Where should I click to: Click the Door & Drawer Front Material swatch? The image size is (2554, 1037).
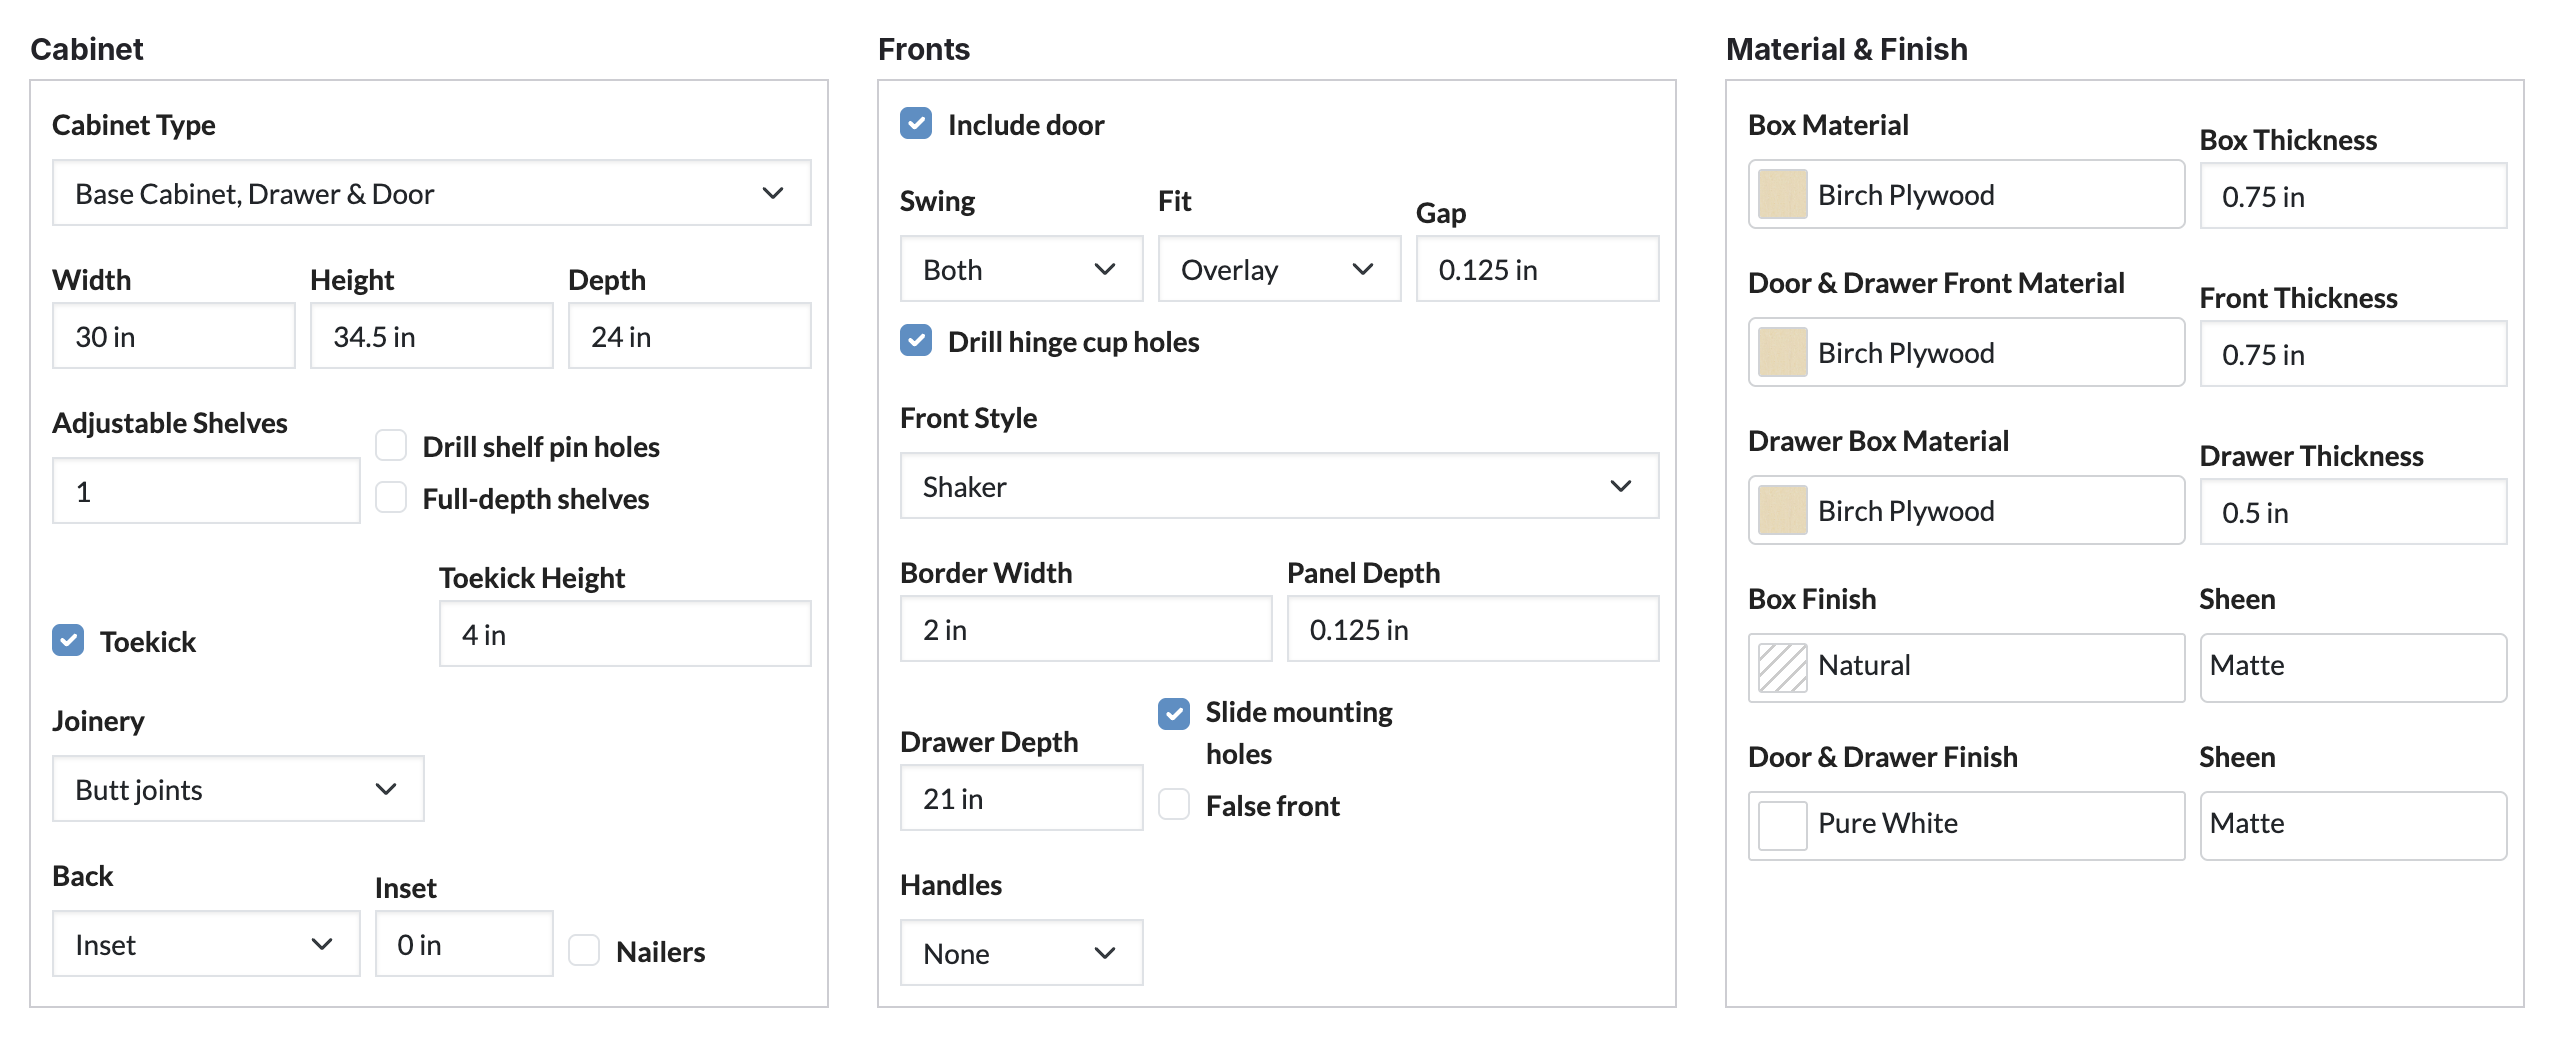pos(1782,352)
